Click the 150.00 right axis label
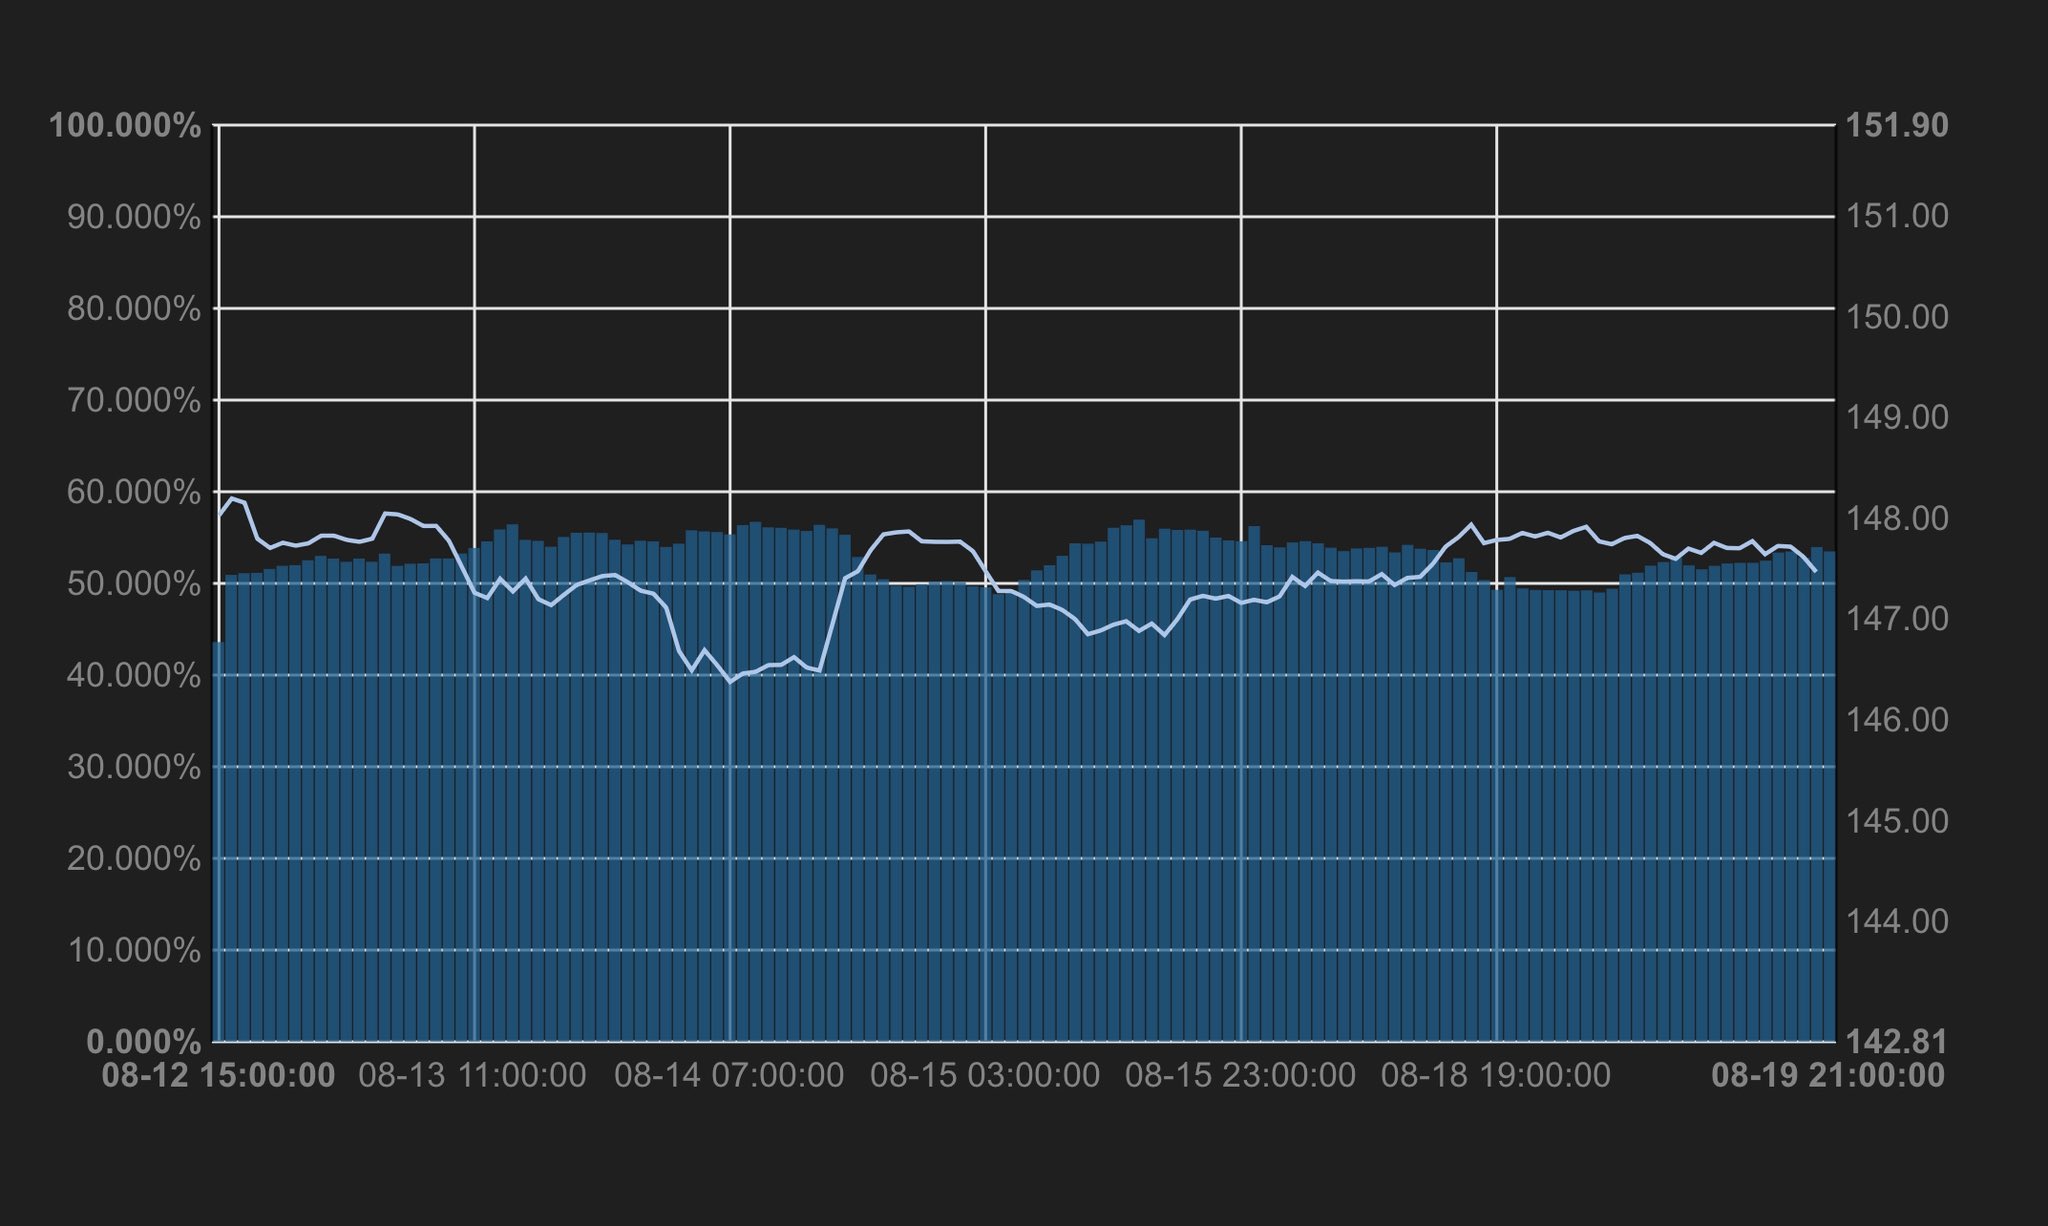2048x1226 pixels. [1896, 317]
